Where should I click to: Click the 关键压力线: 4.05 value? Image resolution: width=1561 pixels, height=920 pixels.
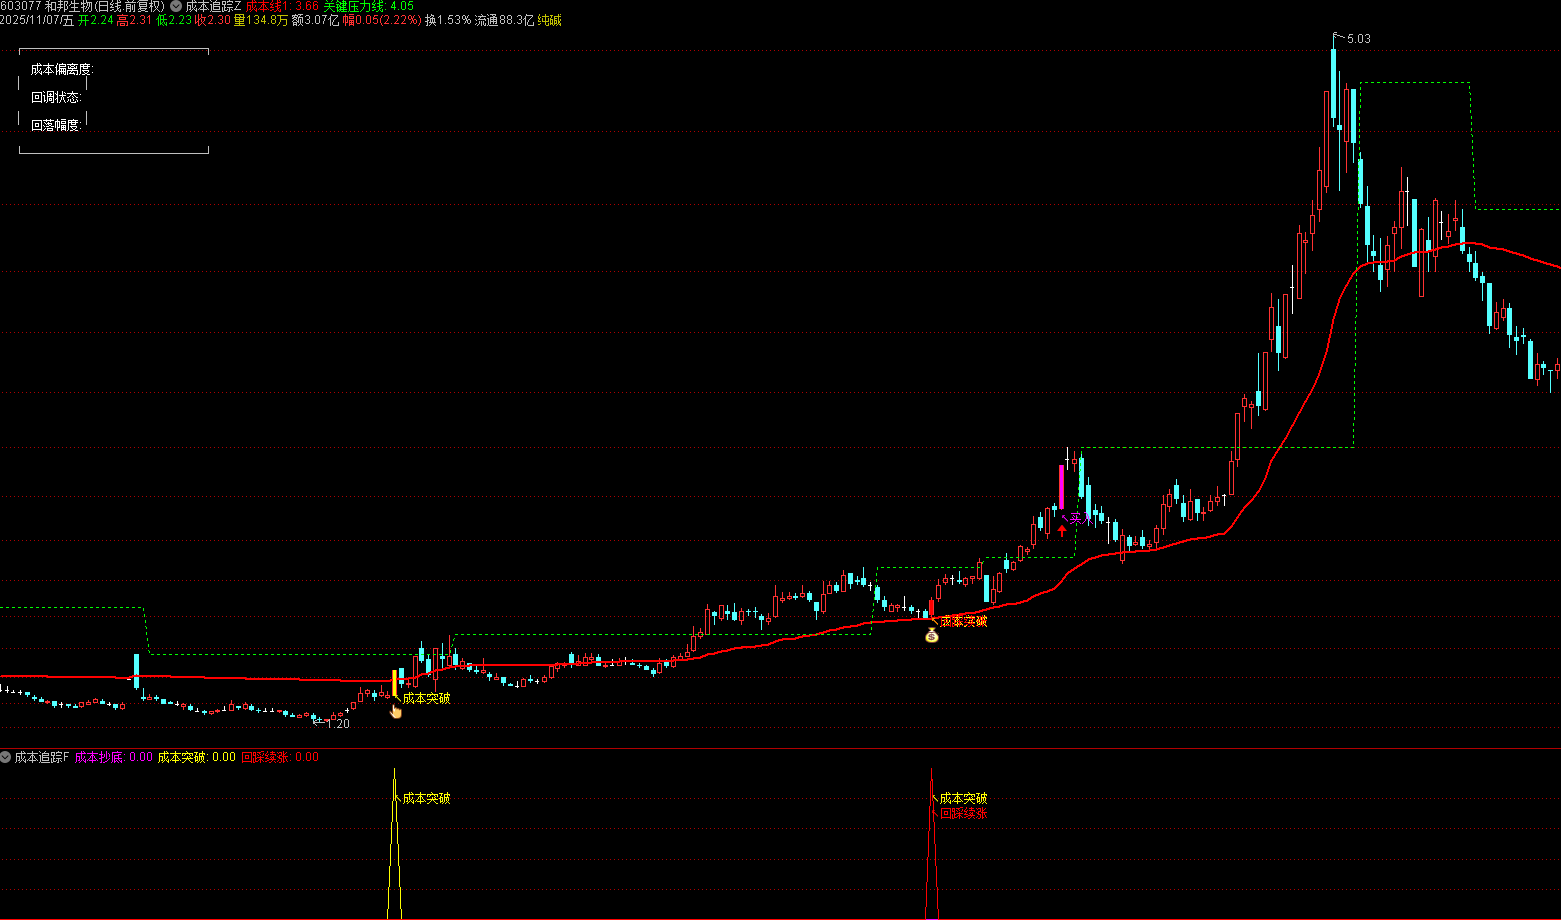pos(368,6)
